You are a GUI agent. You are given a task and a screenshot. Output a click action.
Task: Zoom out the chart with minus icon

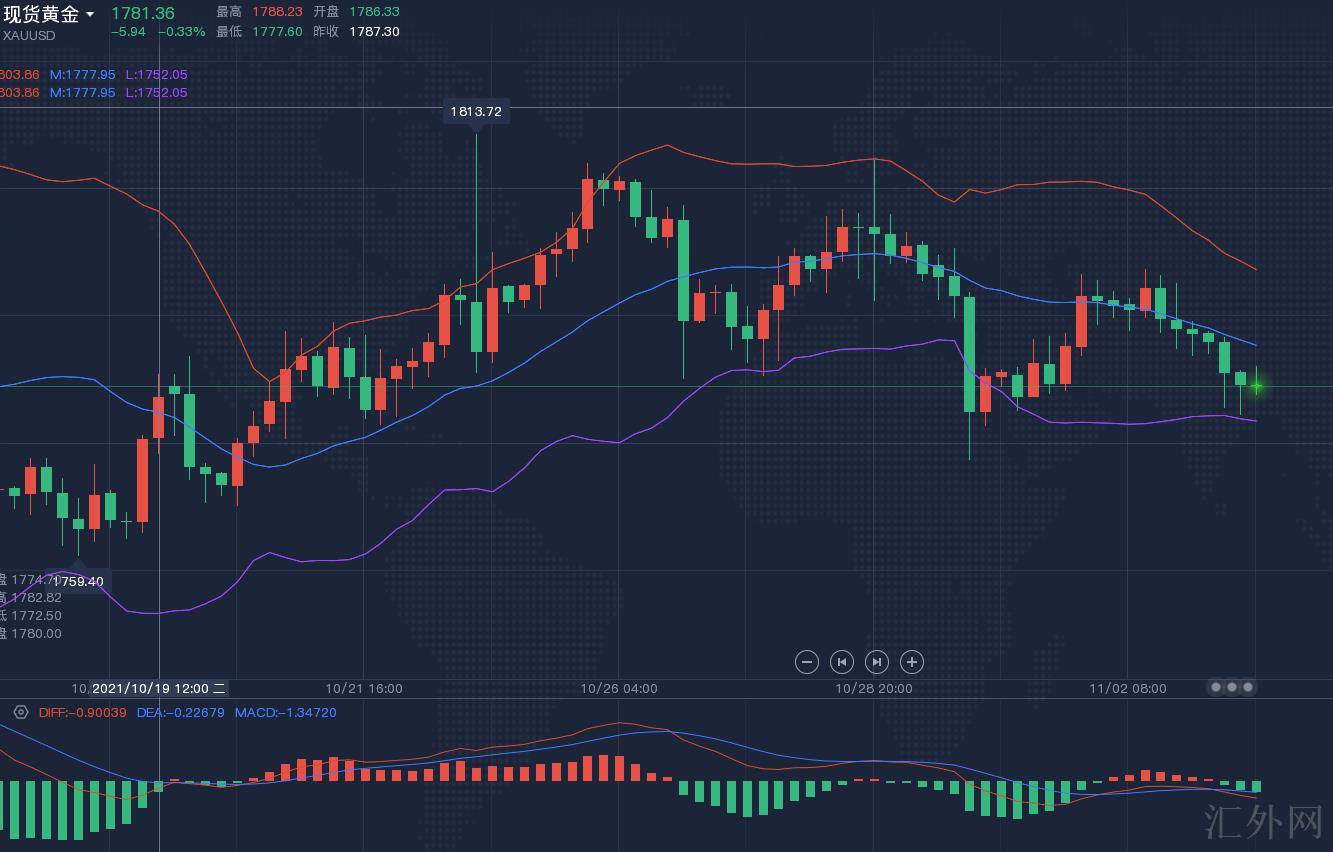tap(807, 662)
